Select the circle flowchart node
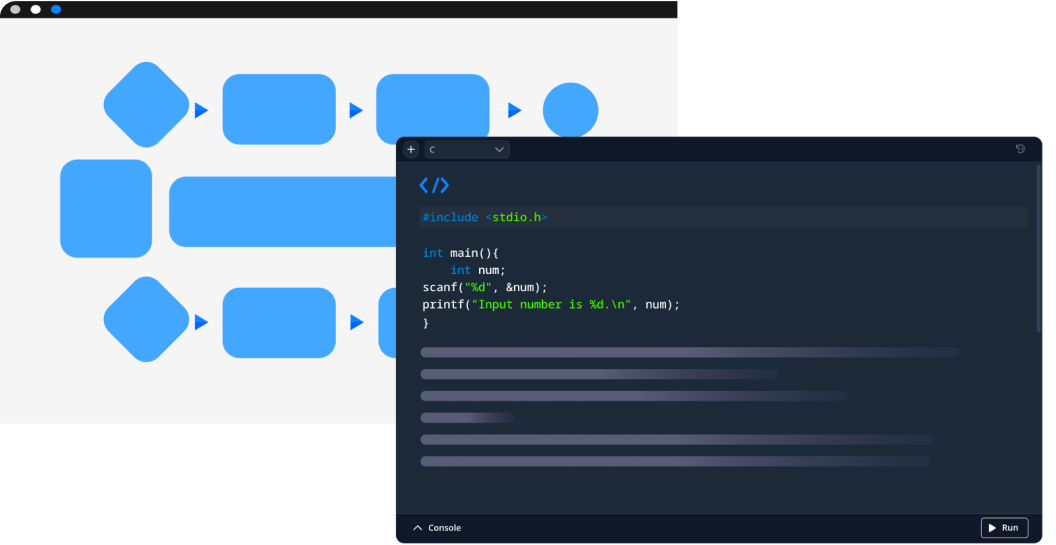 [570, 110]
